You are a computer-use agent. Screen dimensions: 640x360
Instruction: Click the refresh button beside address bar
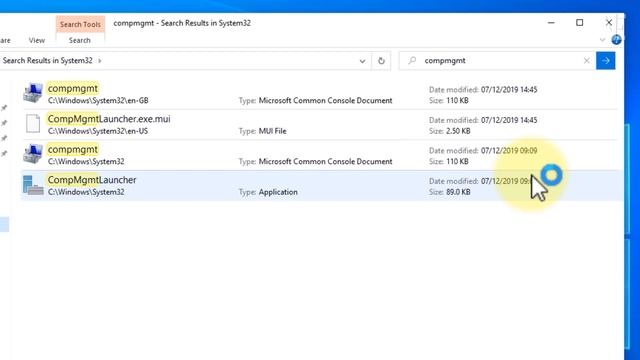pyautogui.click(x=381, y=61)
